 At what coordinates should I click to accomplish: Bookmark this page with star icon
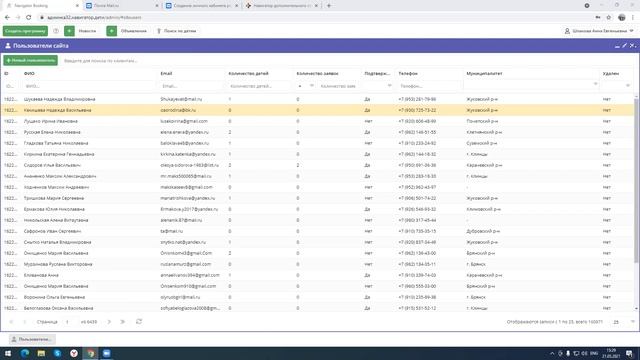point(609,18)
